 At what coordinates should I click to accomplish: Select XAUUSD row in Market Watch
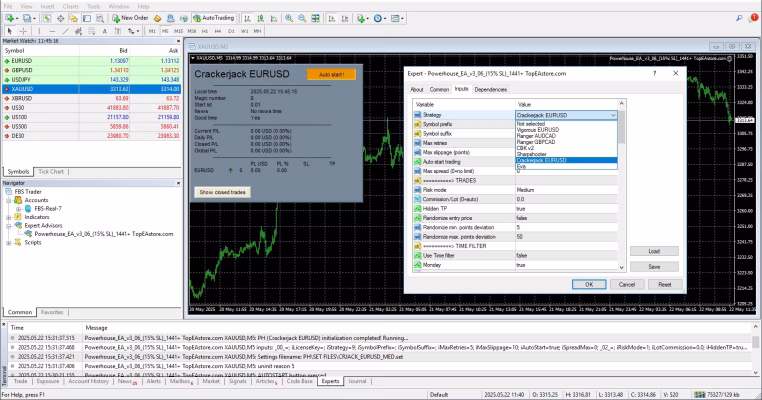coord(91,89)
